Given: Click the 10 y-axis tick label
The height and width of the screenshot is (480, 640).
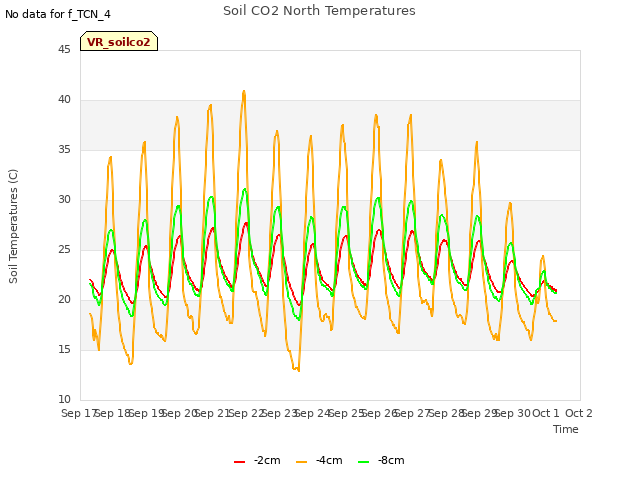Looking at the screenshot, I should tap(64, 400).
